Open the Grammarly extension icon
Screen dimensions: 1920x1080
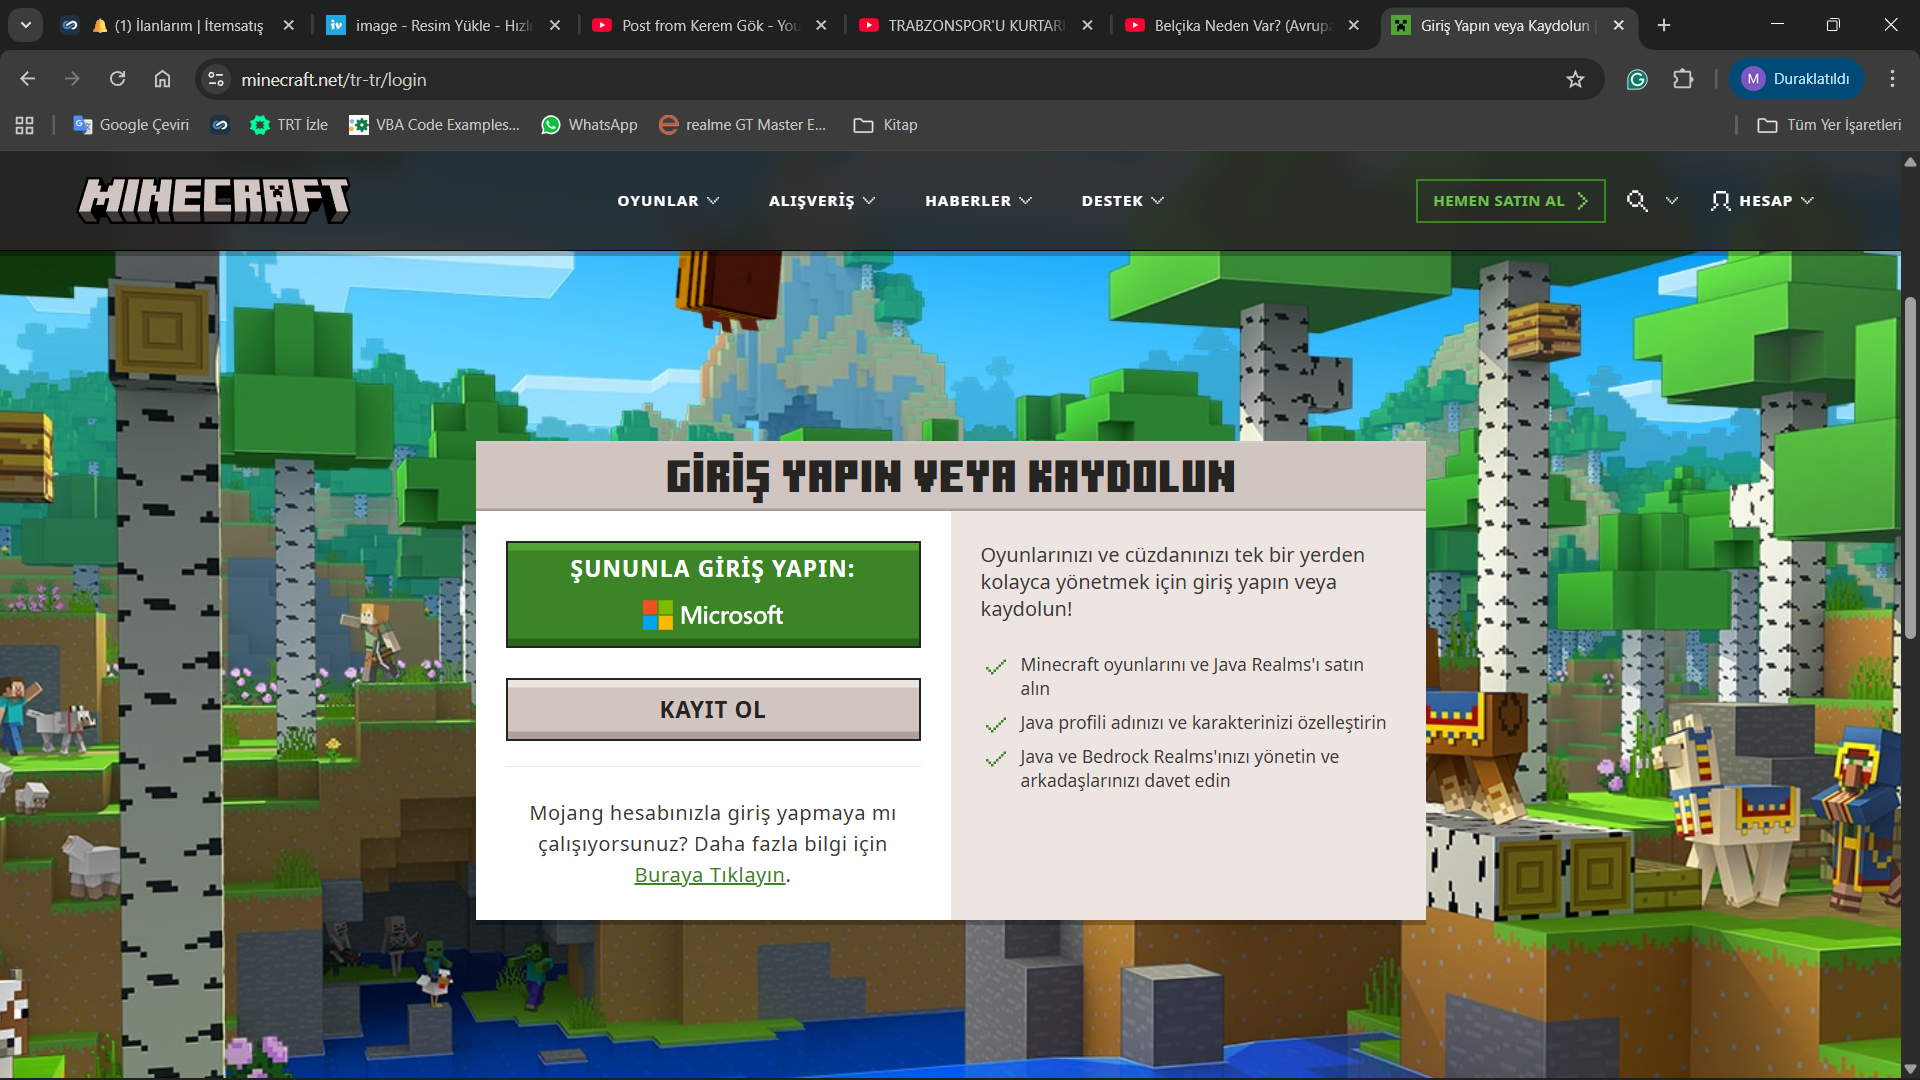(x=1637, y=79)
